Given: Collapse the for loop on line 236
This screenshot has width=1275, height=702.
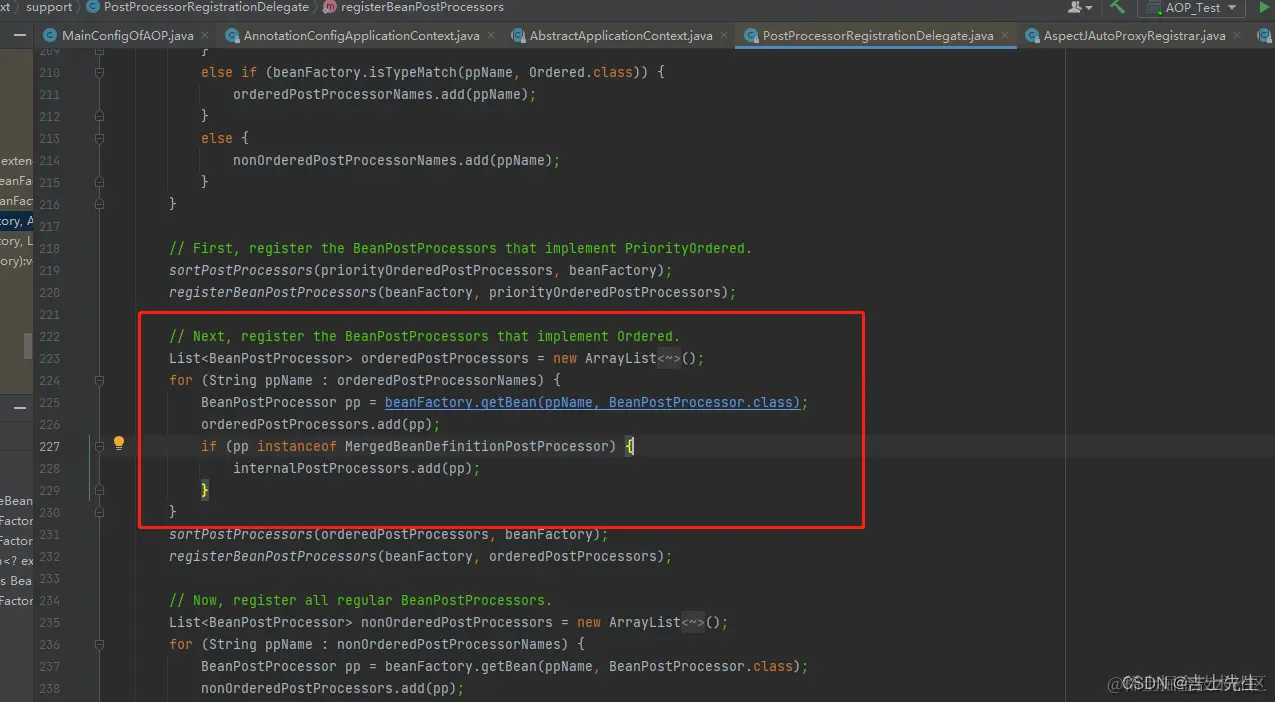Looking at the screenshot, I should pyautogui.click(x=99, y=645).
